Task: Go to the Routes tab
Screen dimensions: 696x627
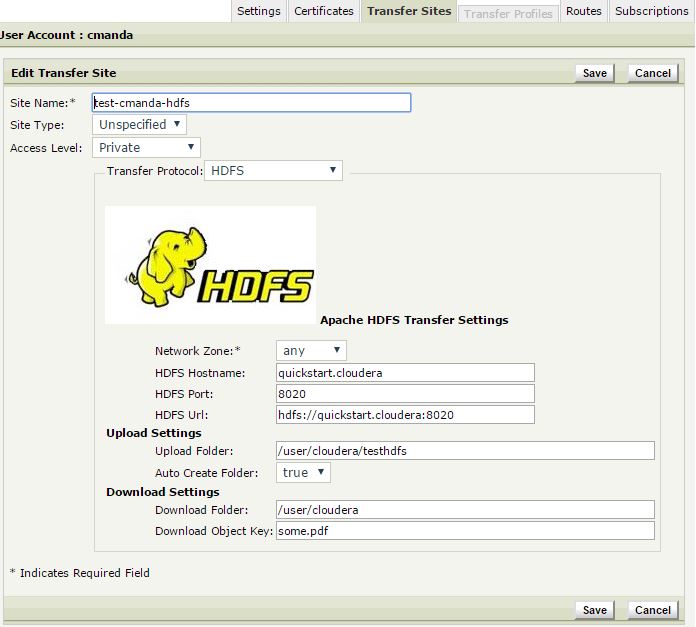Action: tap(583, 11)
